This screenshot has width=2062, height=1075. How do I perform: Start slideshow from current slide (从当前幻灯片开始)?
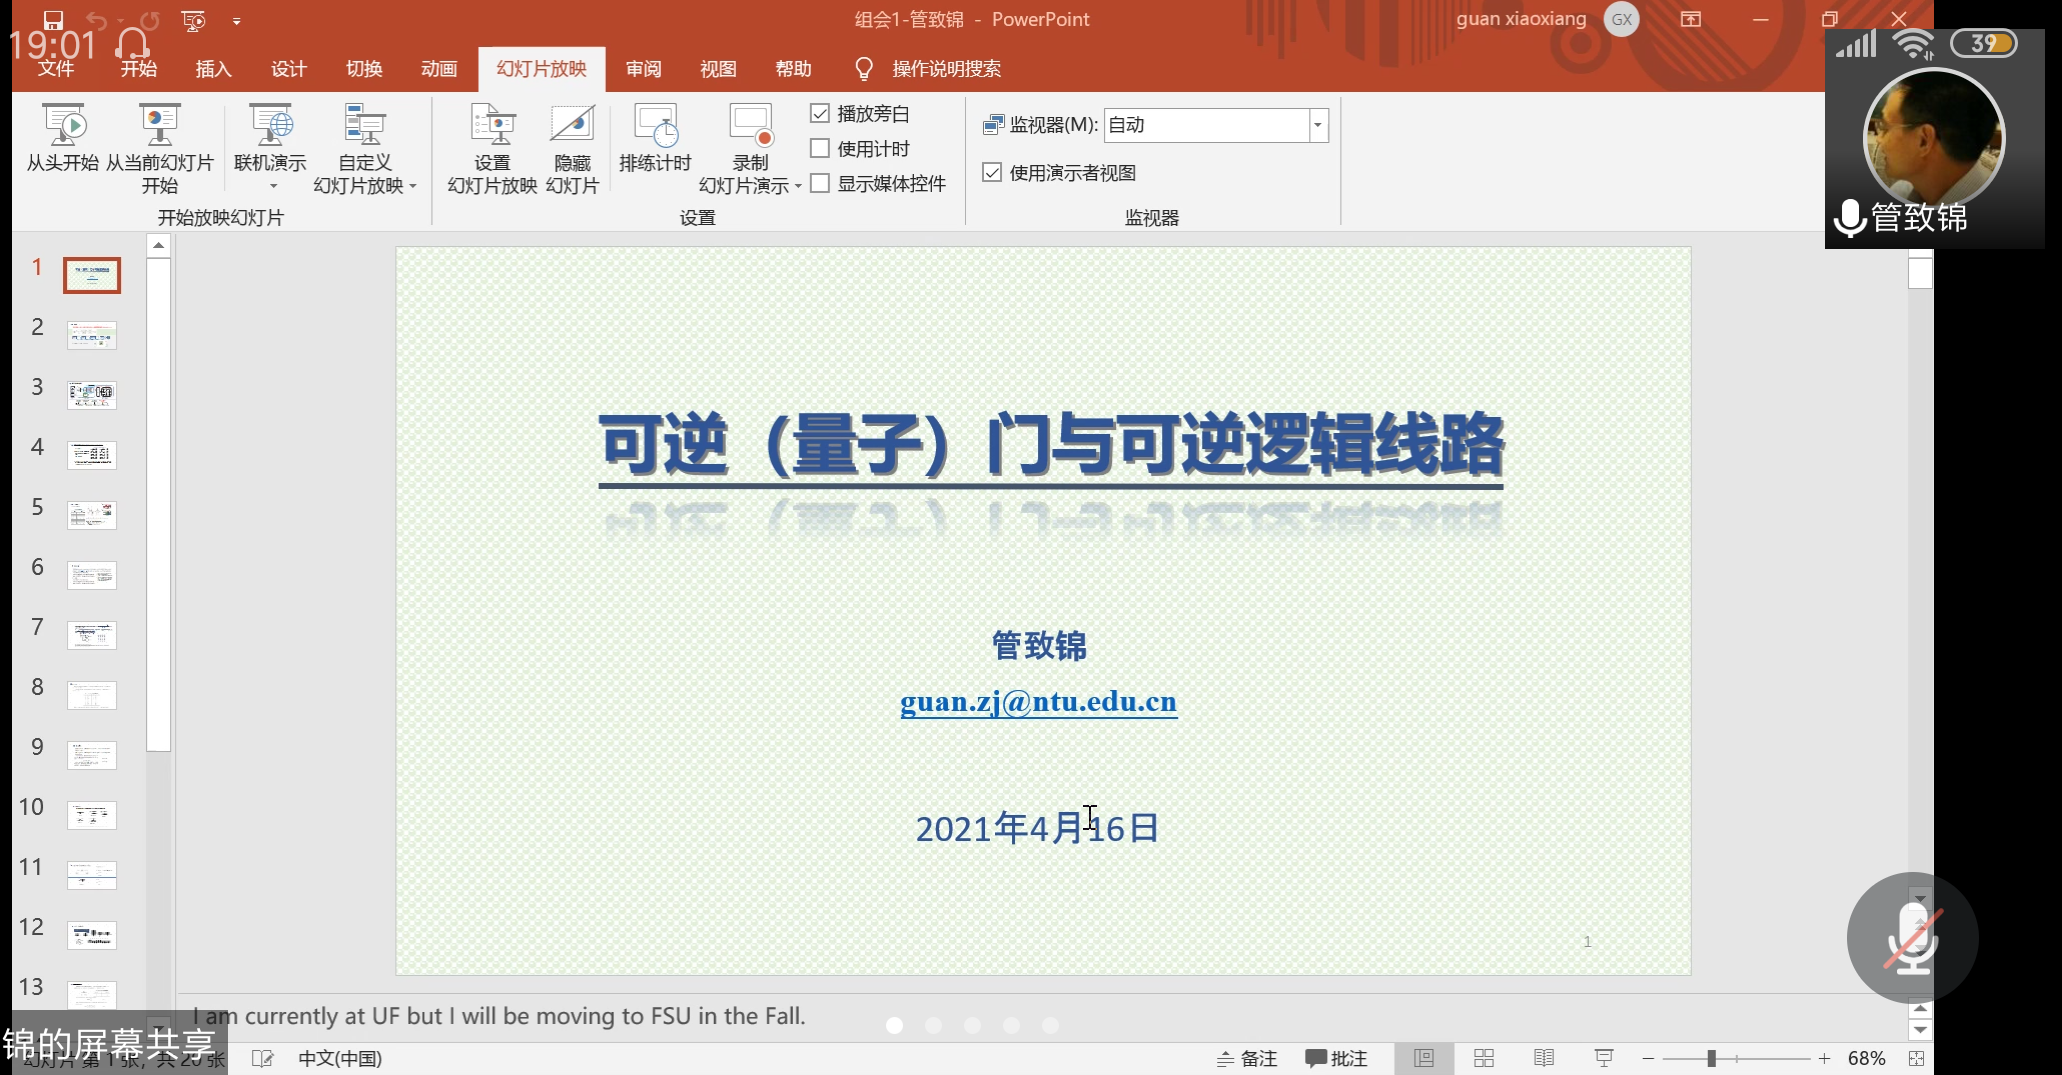[x=159, y=127]
